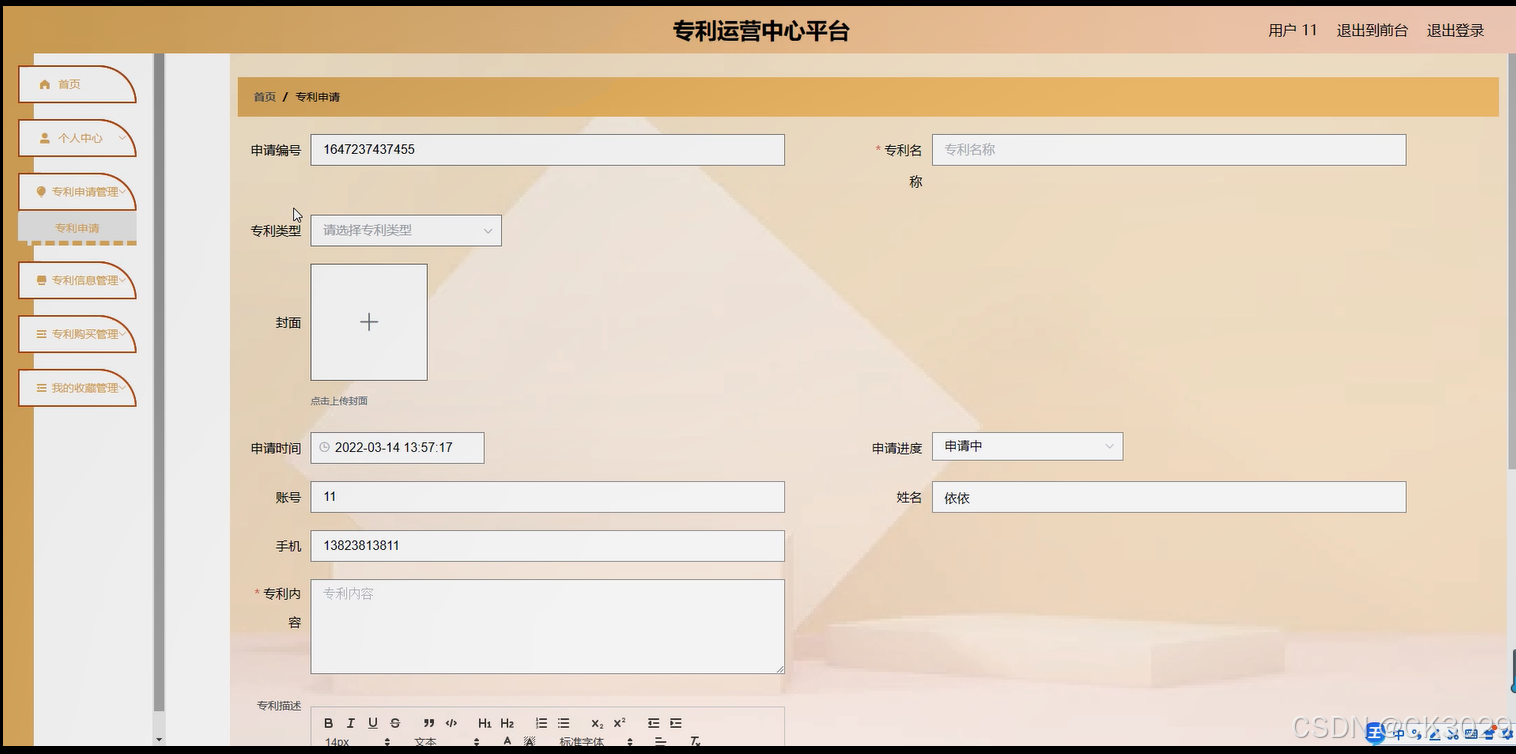Select the 专利申请 submenu item

point(77,228)
